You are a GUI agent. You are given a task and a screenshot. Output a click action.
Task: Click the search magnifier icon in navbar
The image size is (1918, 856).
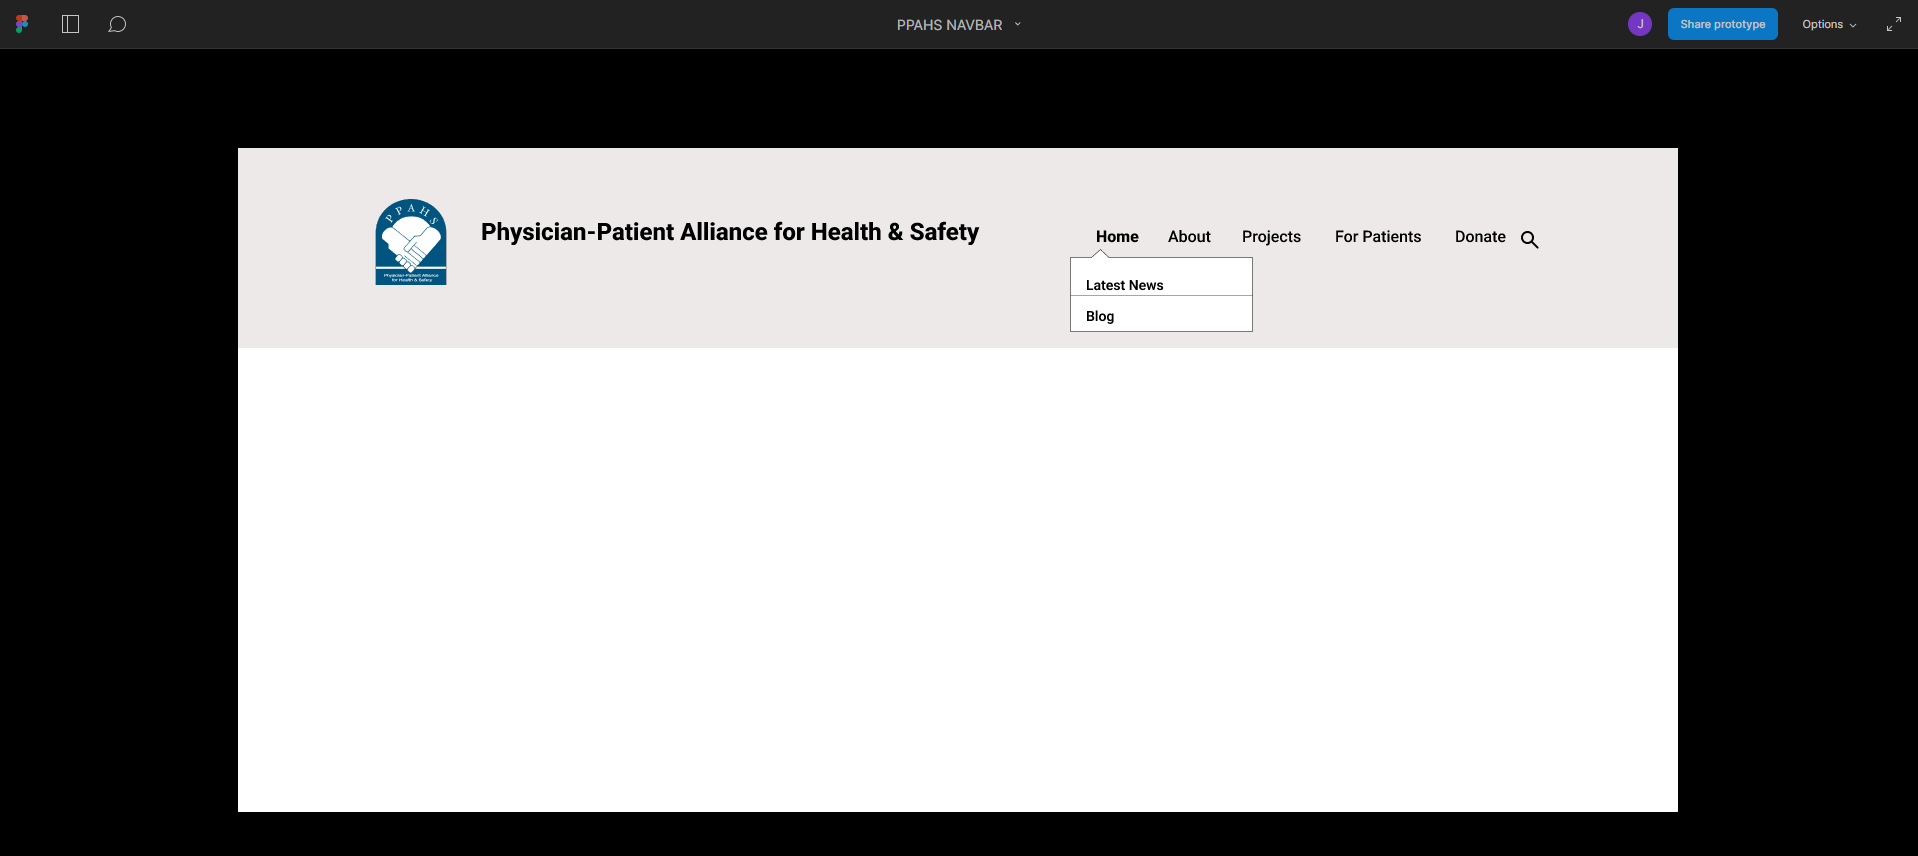(x=1530, y=239)
